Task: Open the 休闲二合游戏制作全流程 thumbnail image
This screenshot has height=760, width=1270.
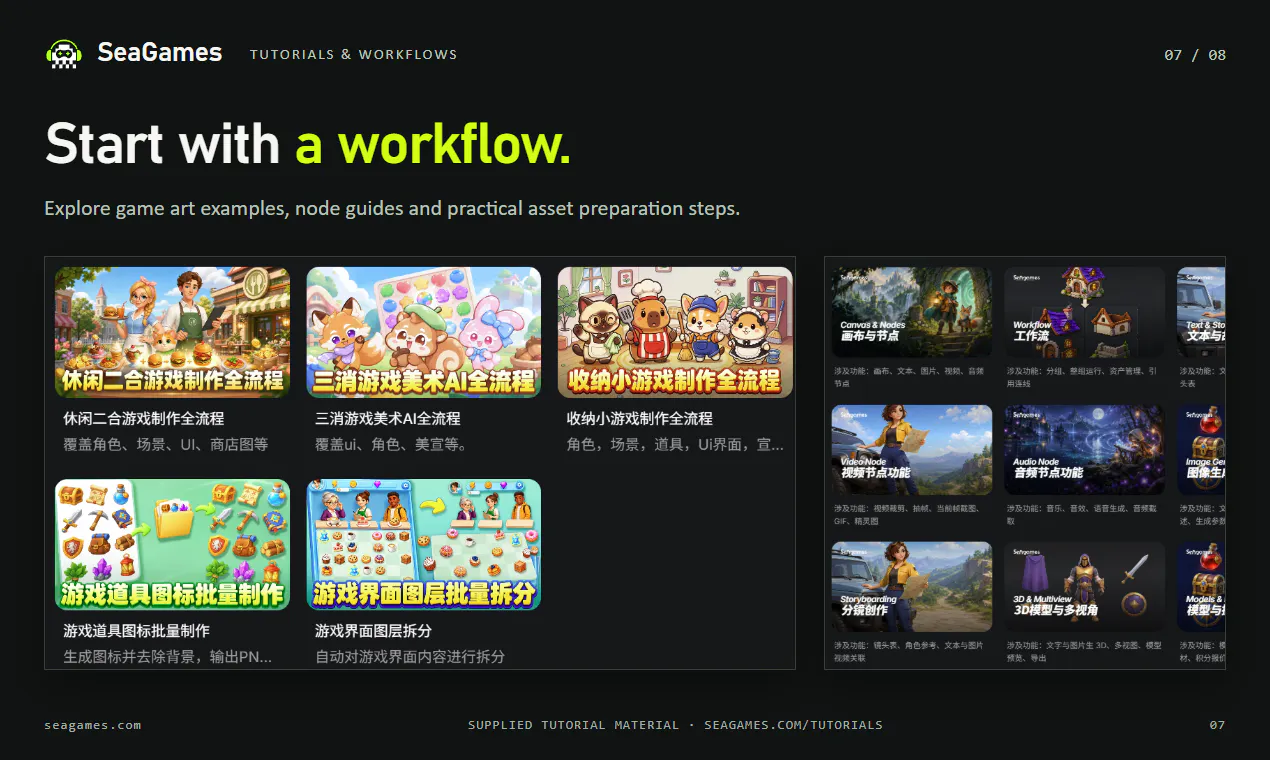Action: point(172,332)
